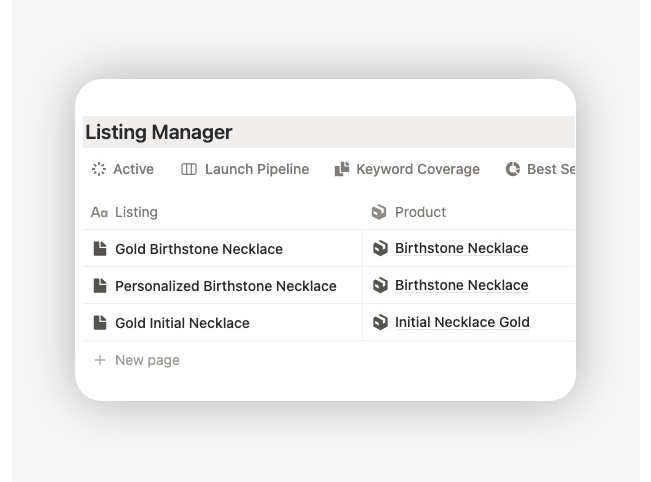
Task: Click the Listing column header
Action: [124, 212]
